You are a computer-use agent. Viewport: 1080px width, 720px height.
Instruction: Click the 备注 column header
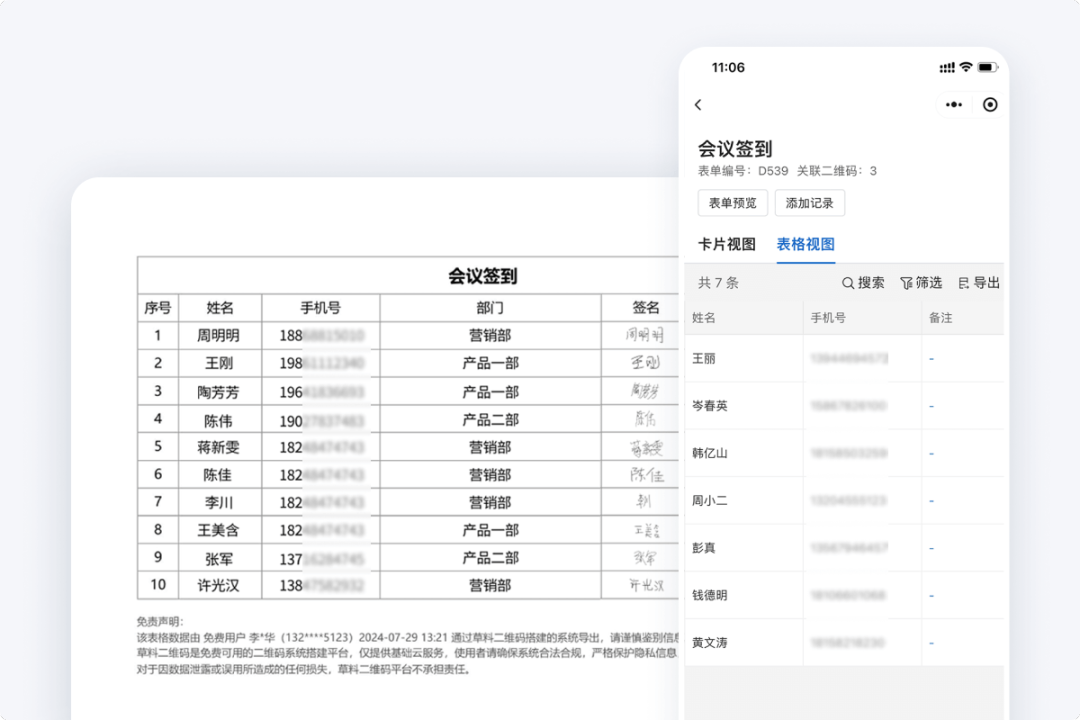click(940, 318)
